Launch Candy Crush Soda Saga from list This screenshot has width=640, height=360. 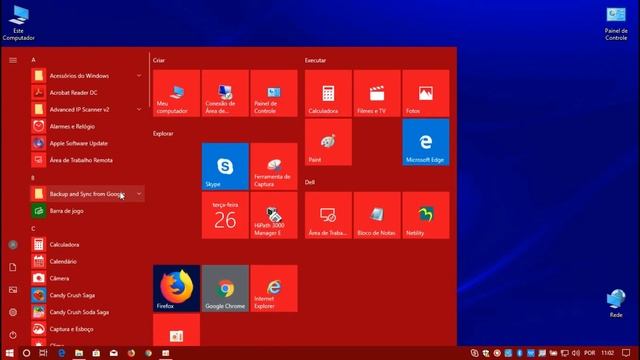(x=87, y=312)
